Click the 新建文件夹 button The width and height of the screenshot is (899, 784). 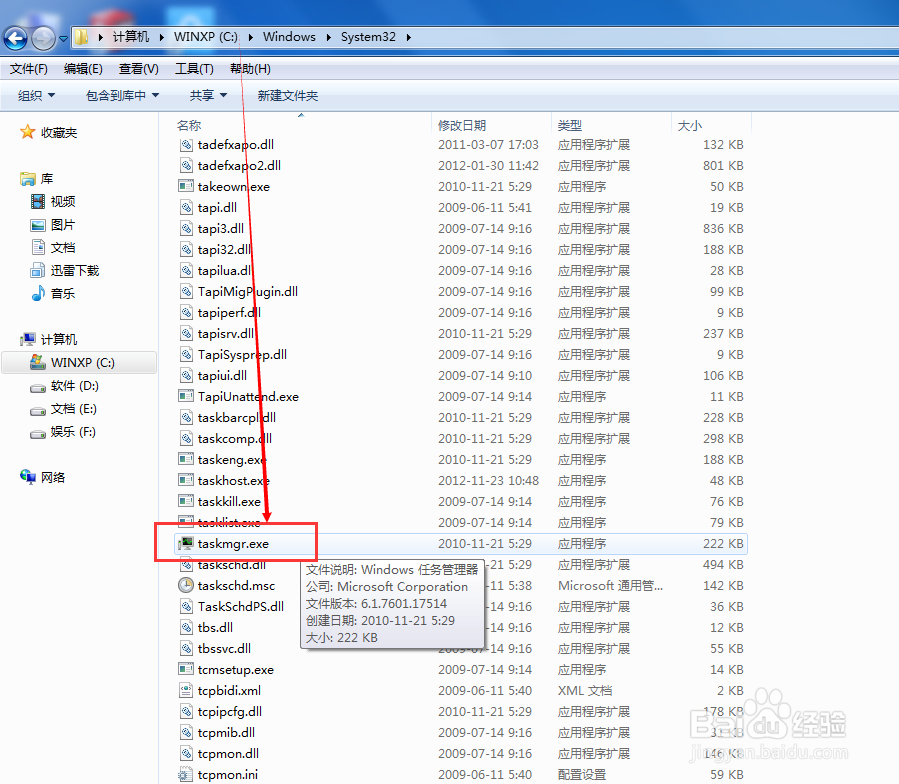pyautogui.click(x=287, y=95)
